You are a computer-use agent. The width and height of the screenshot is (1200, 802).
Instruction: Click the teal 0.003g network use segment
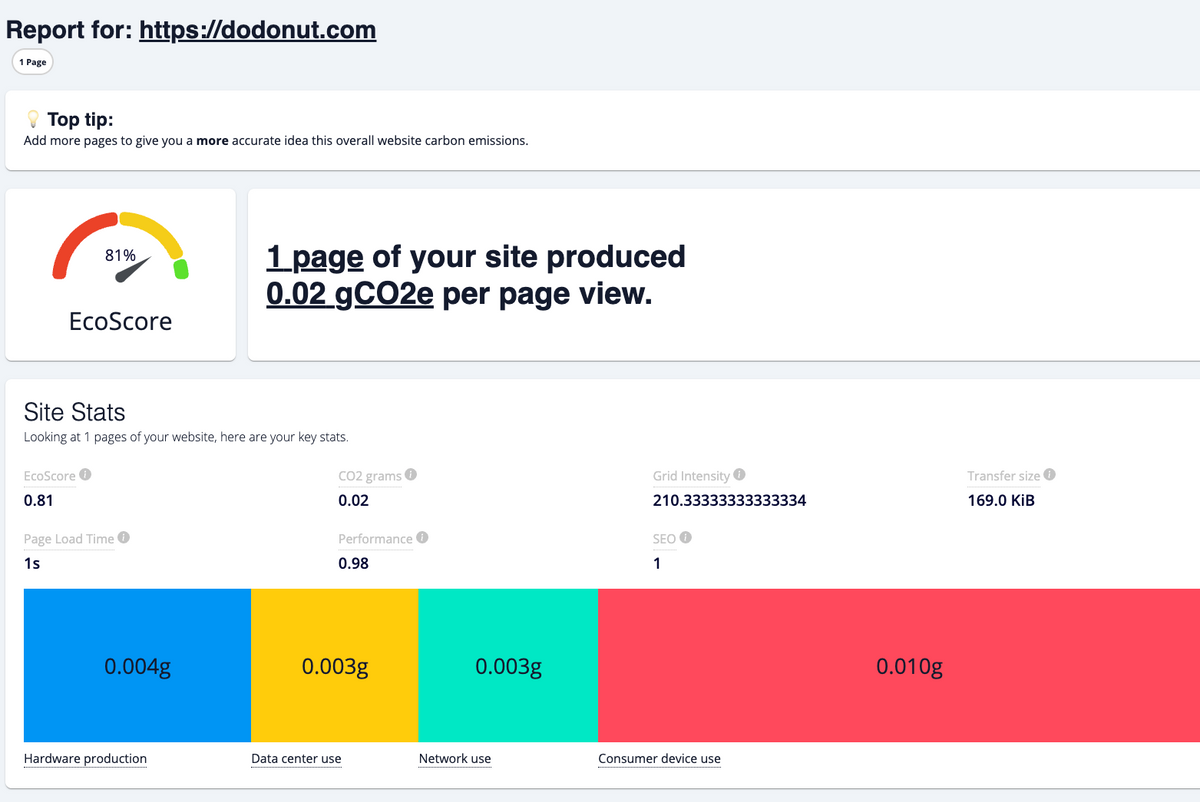(x=508, y=665)
